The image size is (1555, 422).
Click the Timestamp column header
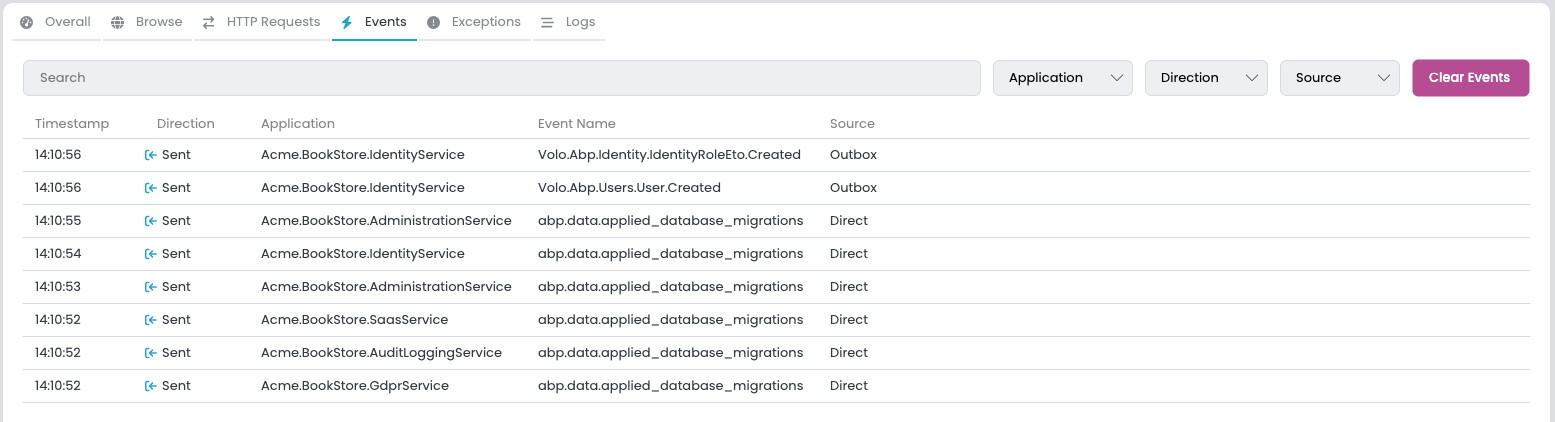point(72,124)
